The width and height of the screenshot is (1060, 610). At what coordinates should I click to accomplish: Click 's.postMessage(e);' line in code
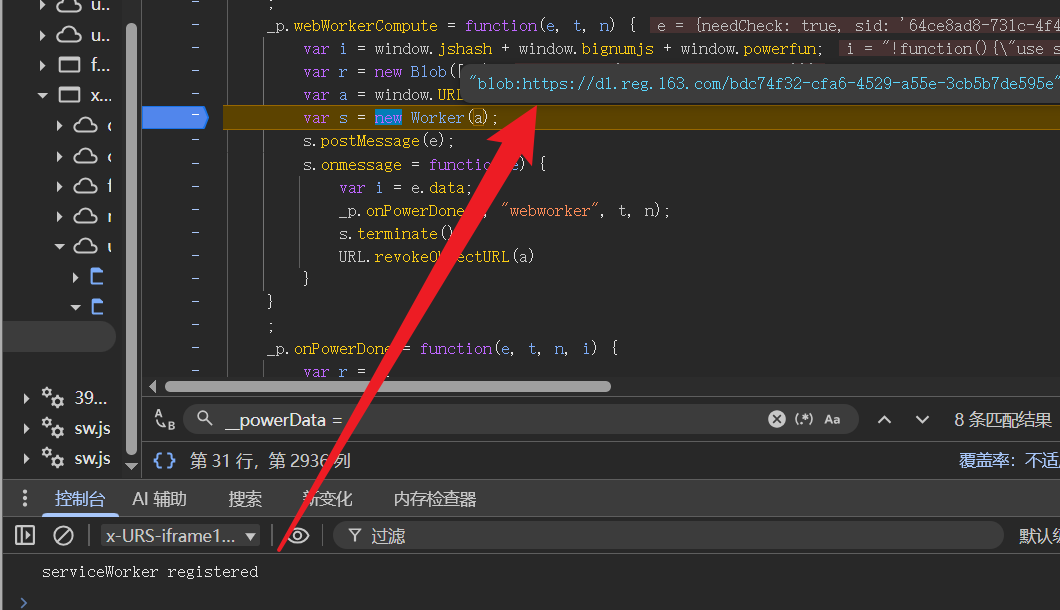coord(379,141)
